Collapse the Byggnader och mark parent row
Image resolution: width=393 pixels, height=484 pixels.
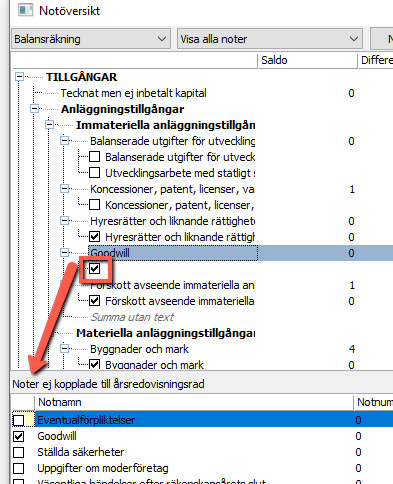65,349
